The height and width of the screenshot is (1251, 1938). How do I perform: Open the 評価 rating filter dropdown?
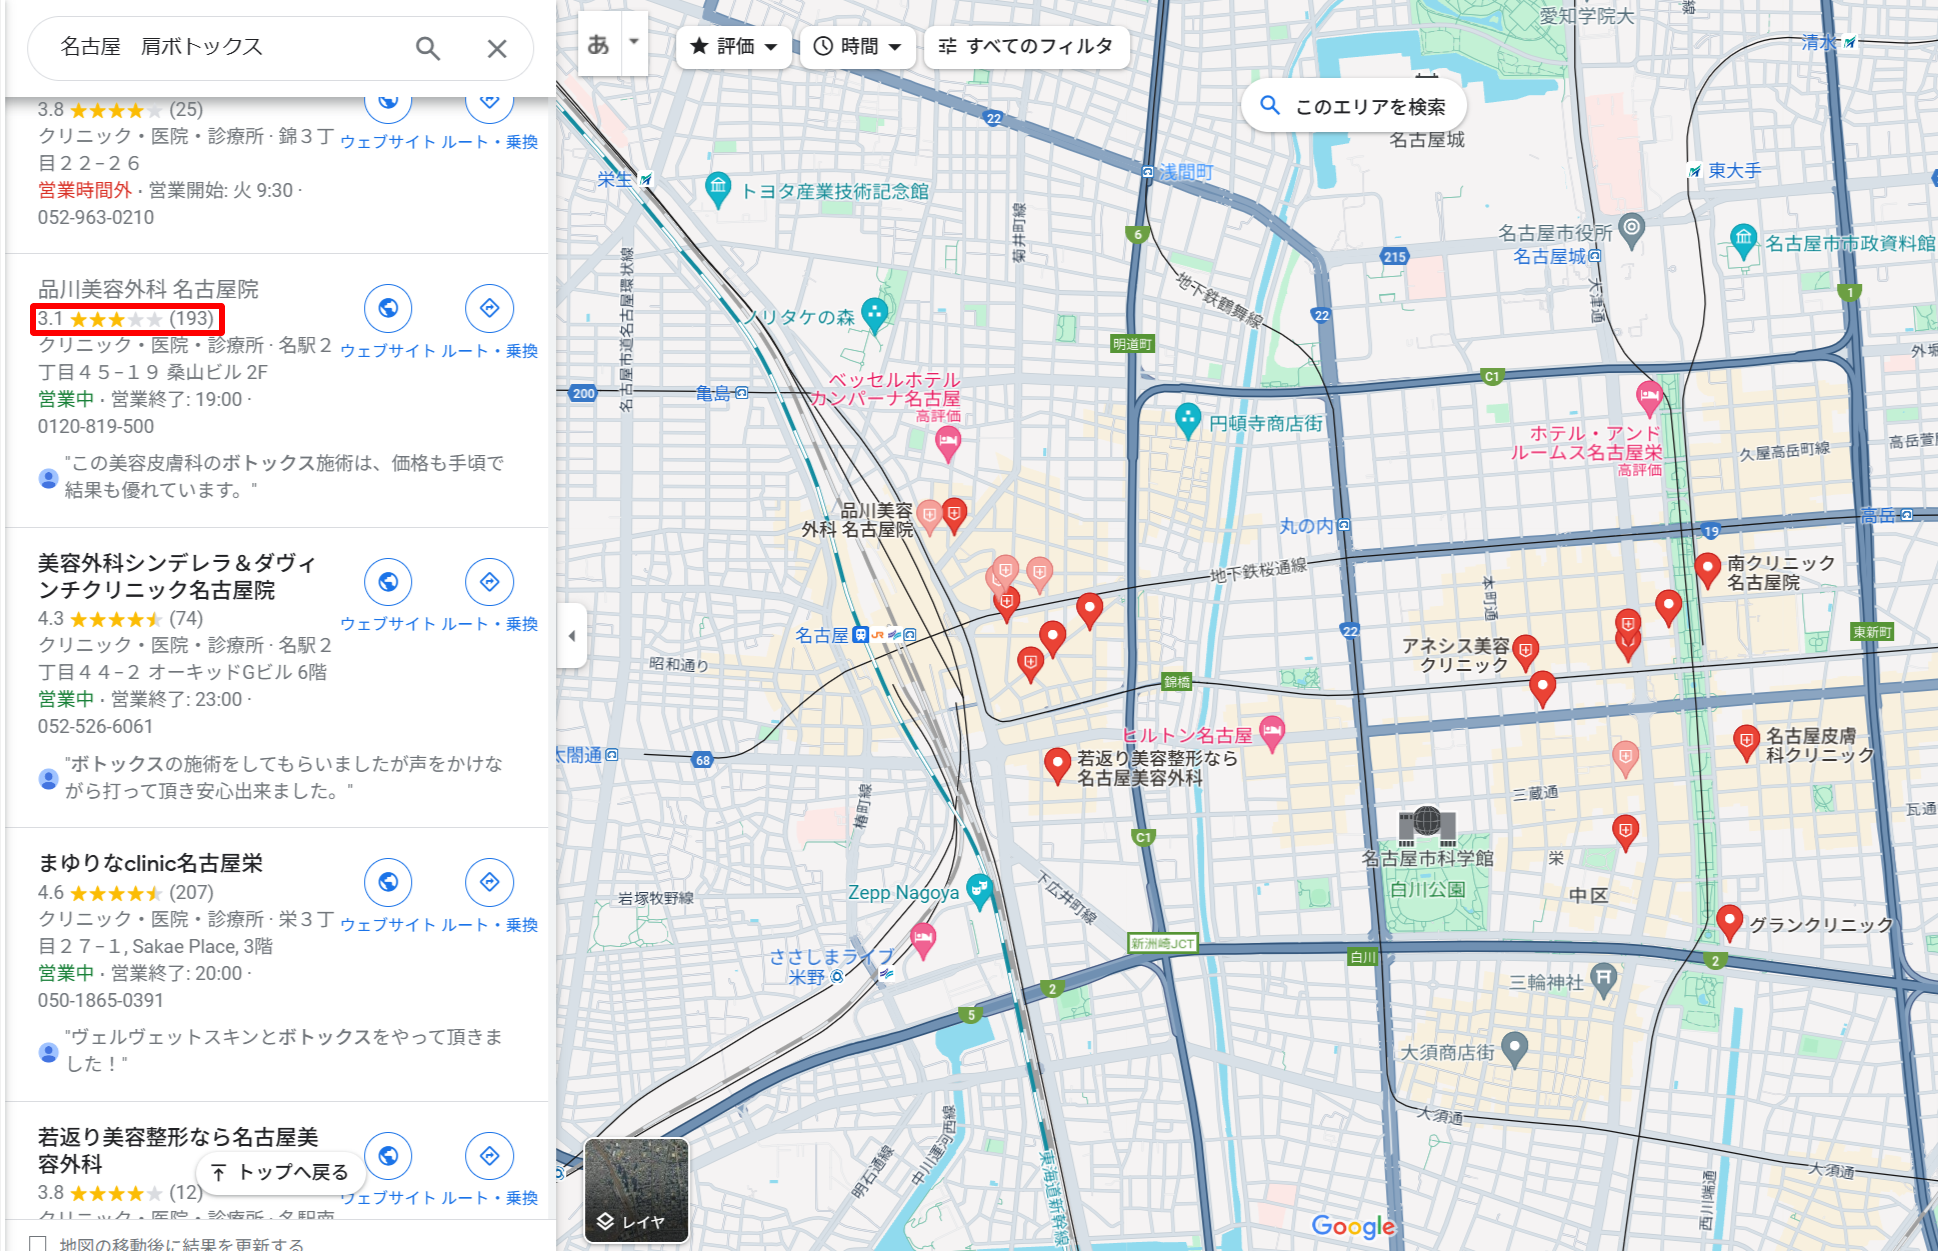click(x=734, y=46)
